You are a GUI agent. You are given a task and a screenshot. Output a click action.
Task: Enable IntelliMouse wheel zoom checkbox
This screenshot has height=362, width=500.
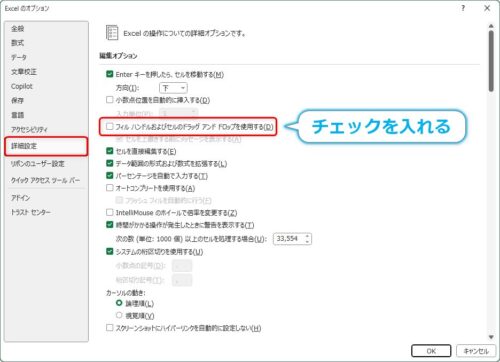click(109, 212)
